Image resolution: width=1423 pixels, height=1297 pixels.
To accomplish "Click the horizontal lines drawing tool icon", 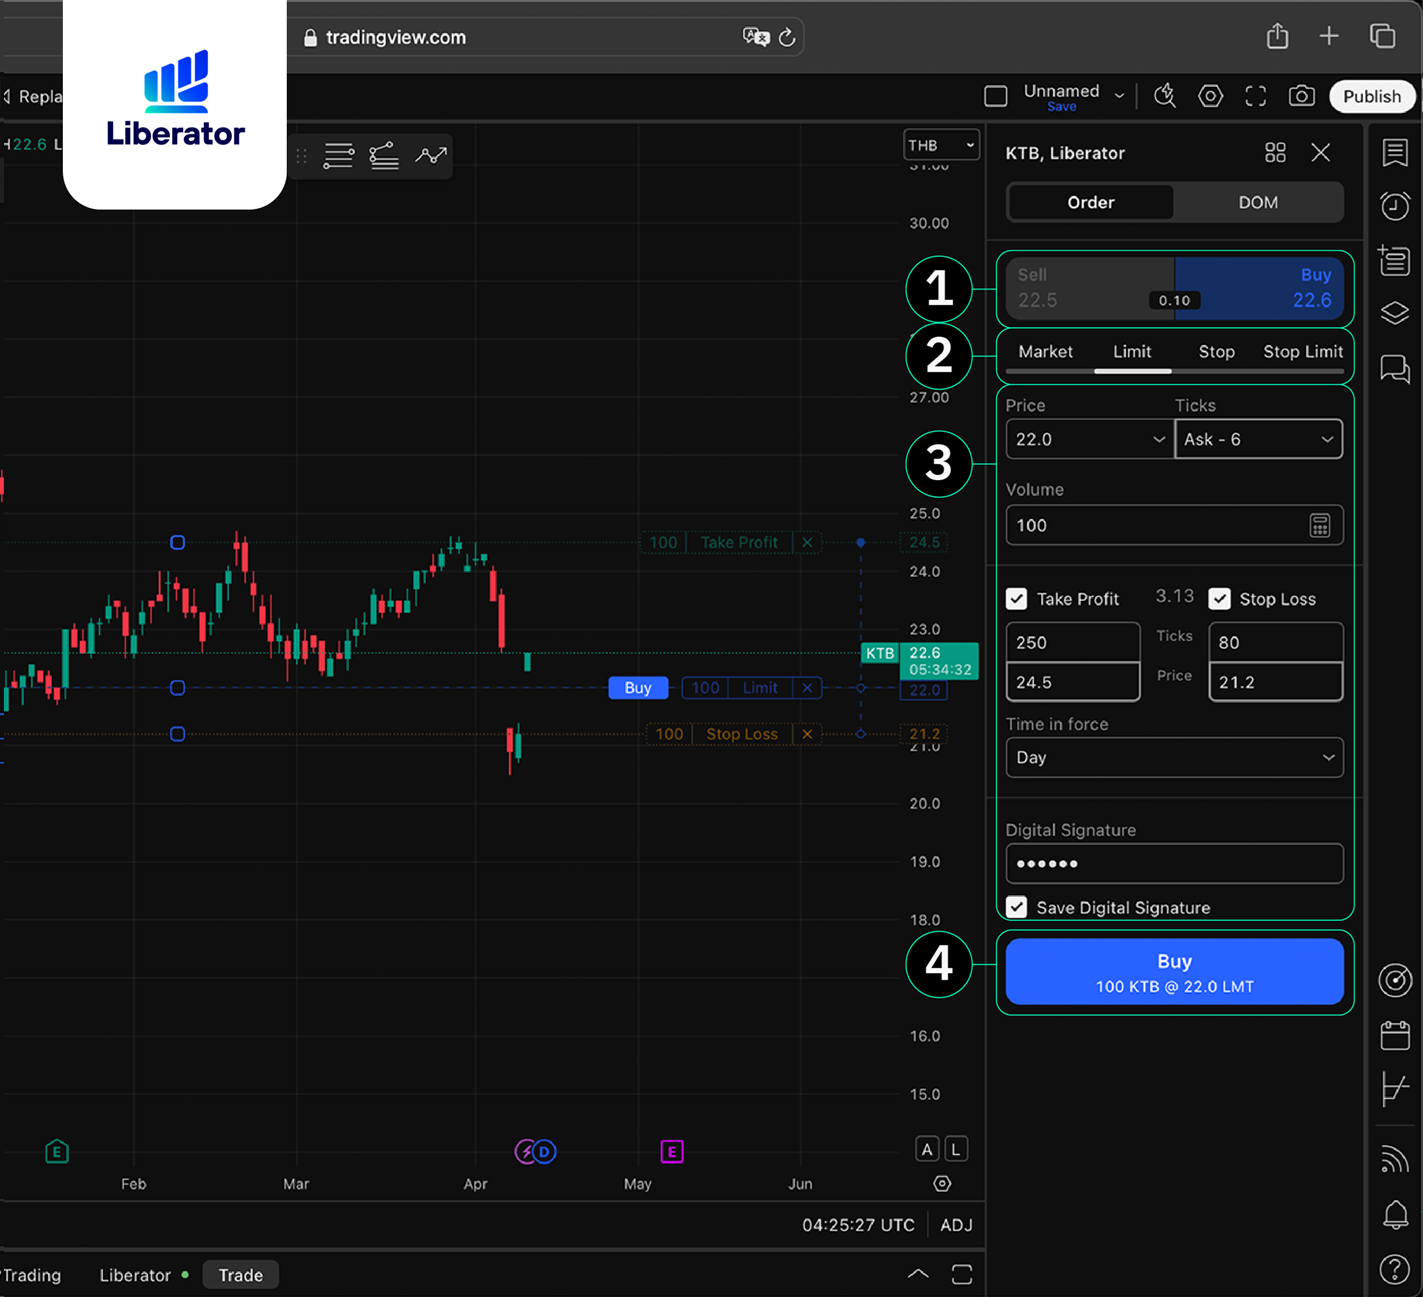I will click(x=338, y=155).
